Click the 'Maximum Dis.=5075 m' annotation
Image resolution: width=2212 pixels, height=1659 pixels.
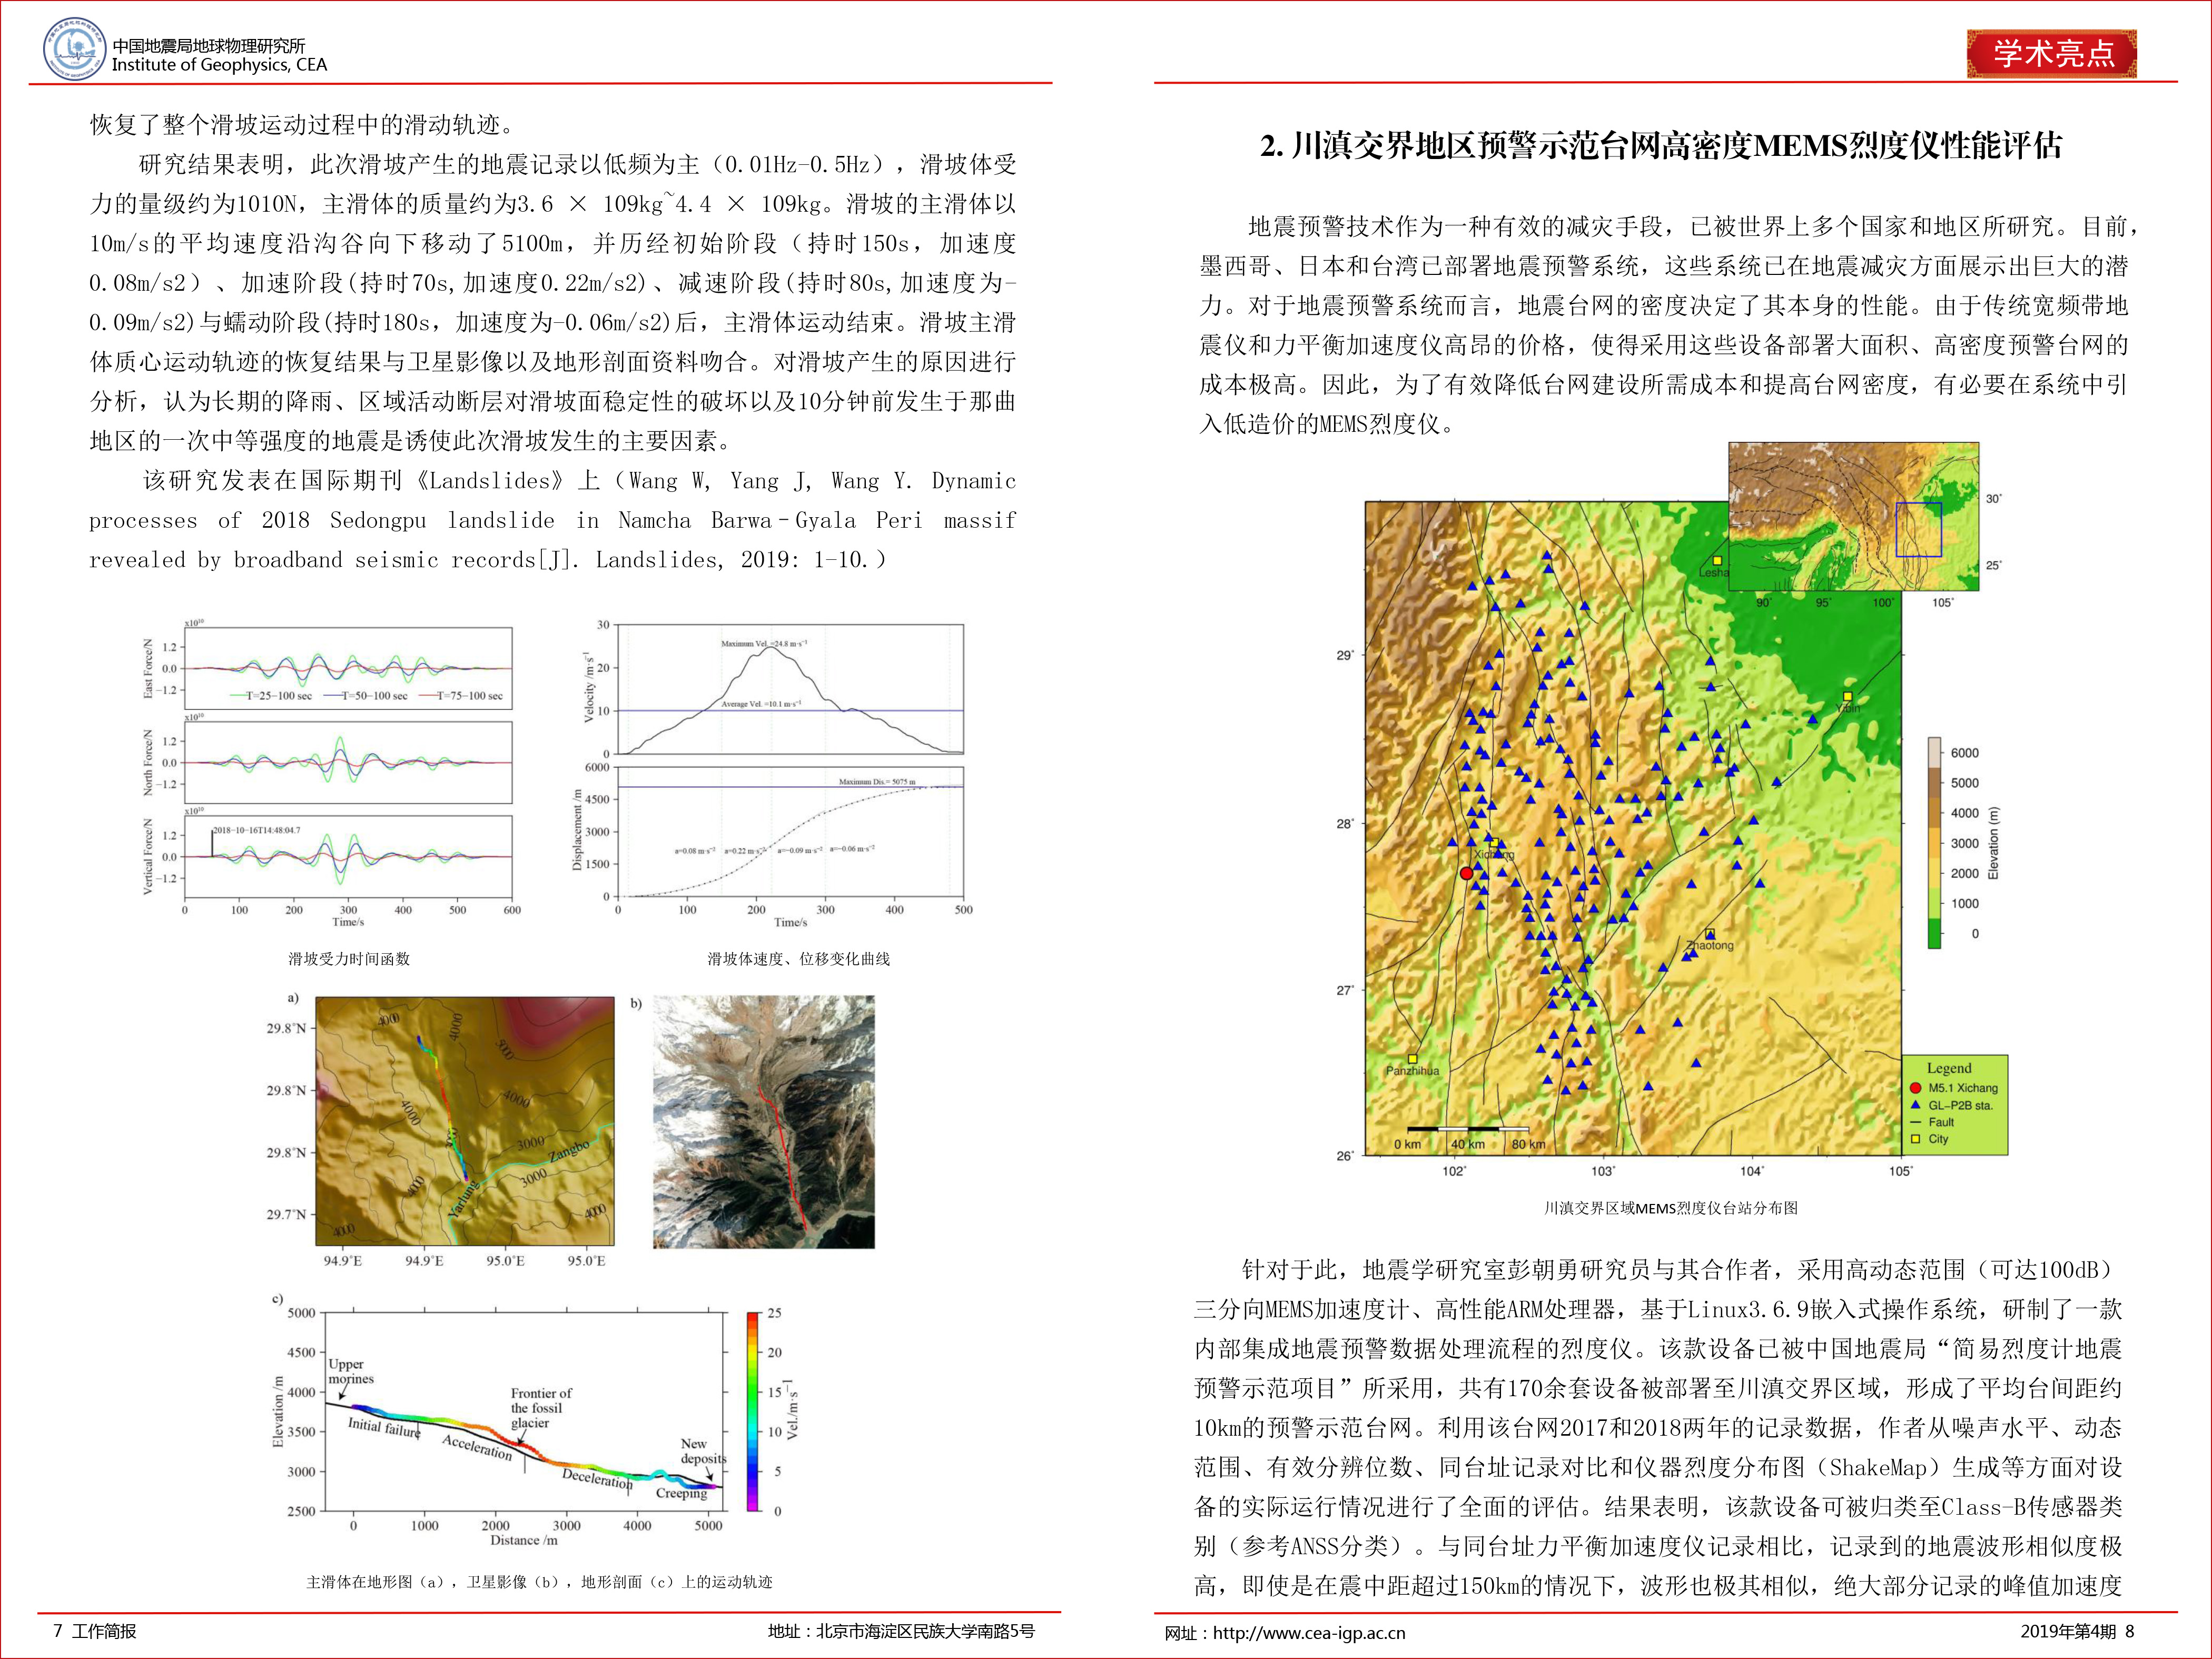coord(877,781)
